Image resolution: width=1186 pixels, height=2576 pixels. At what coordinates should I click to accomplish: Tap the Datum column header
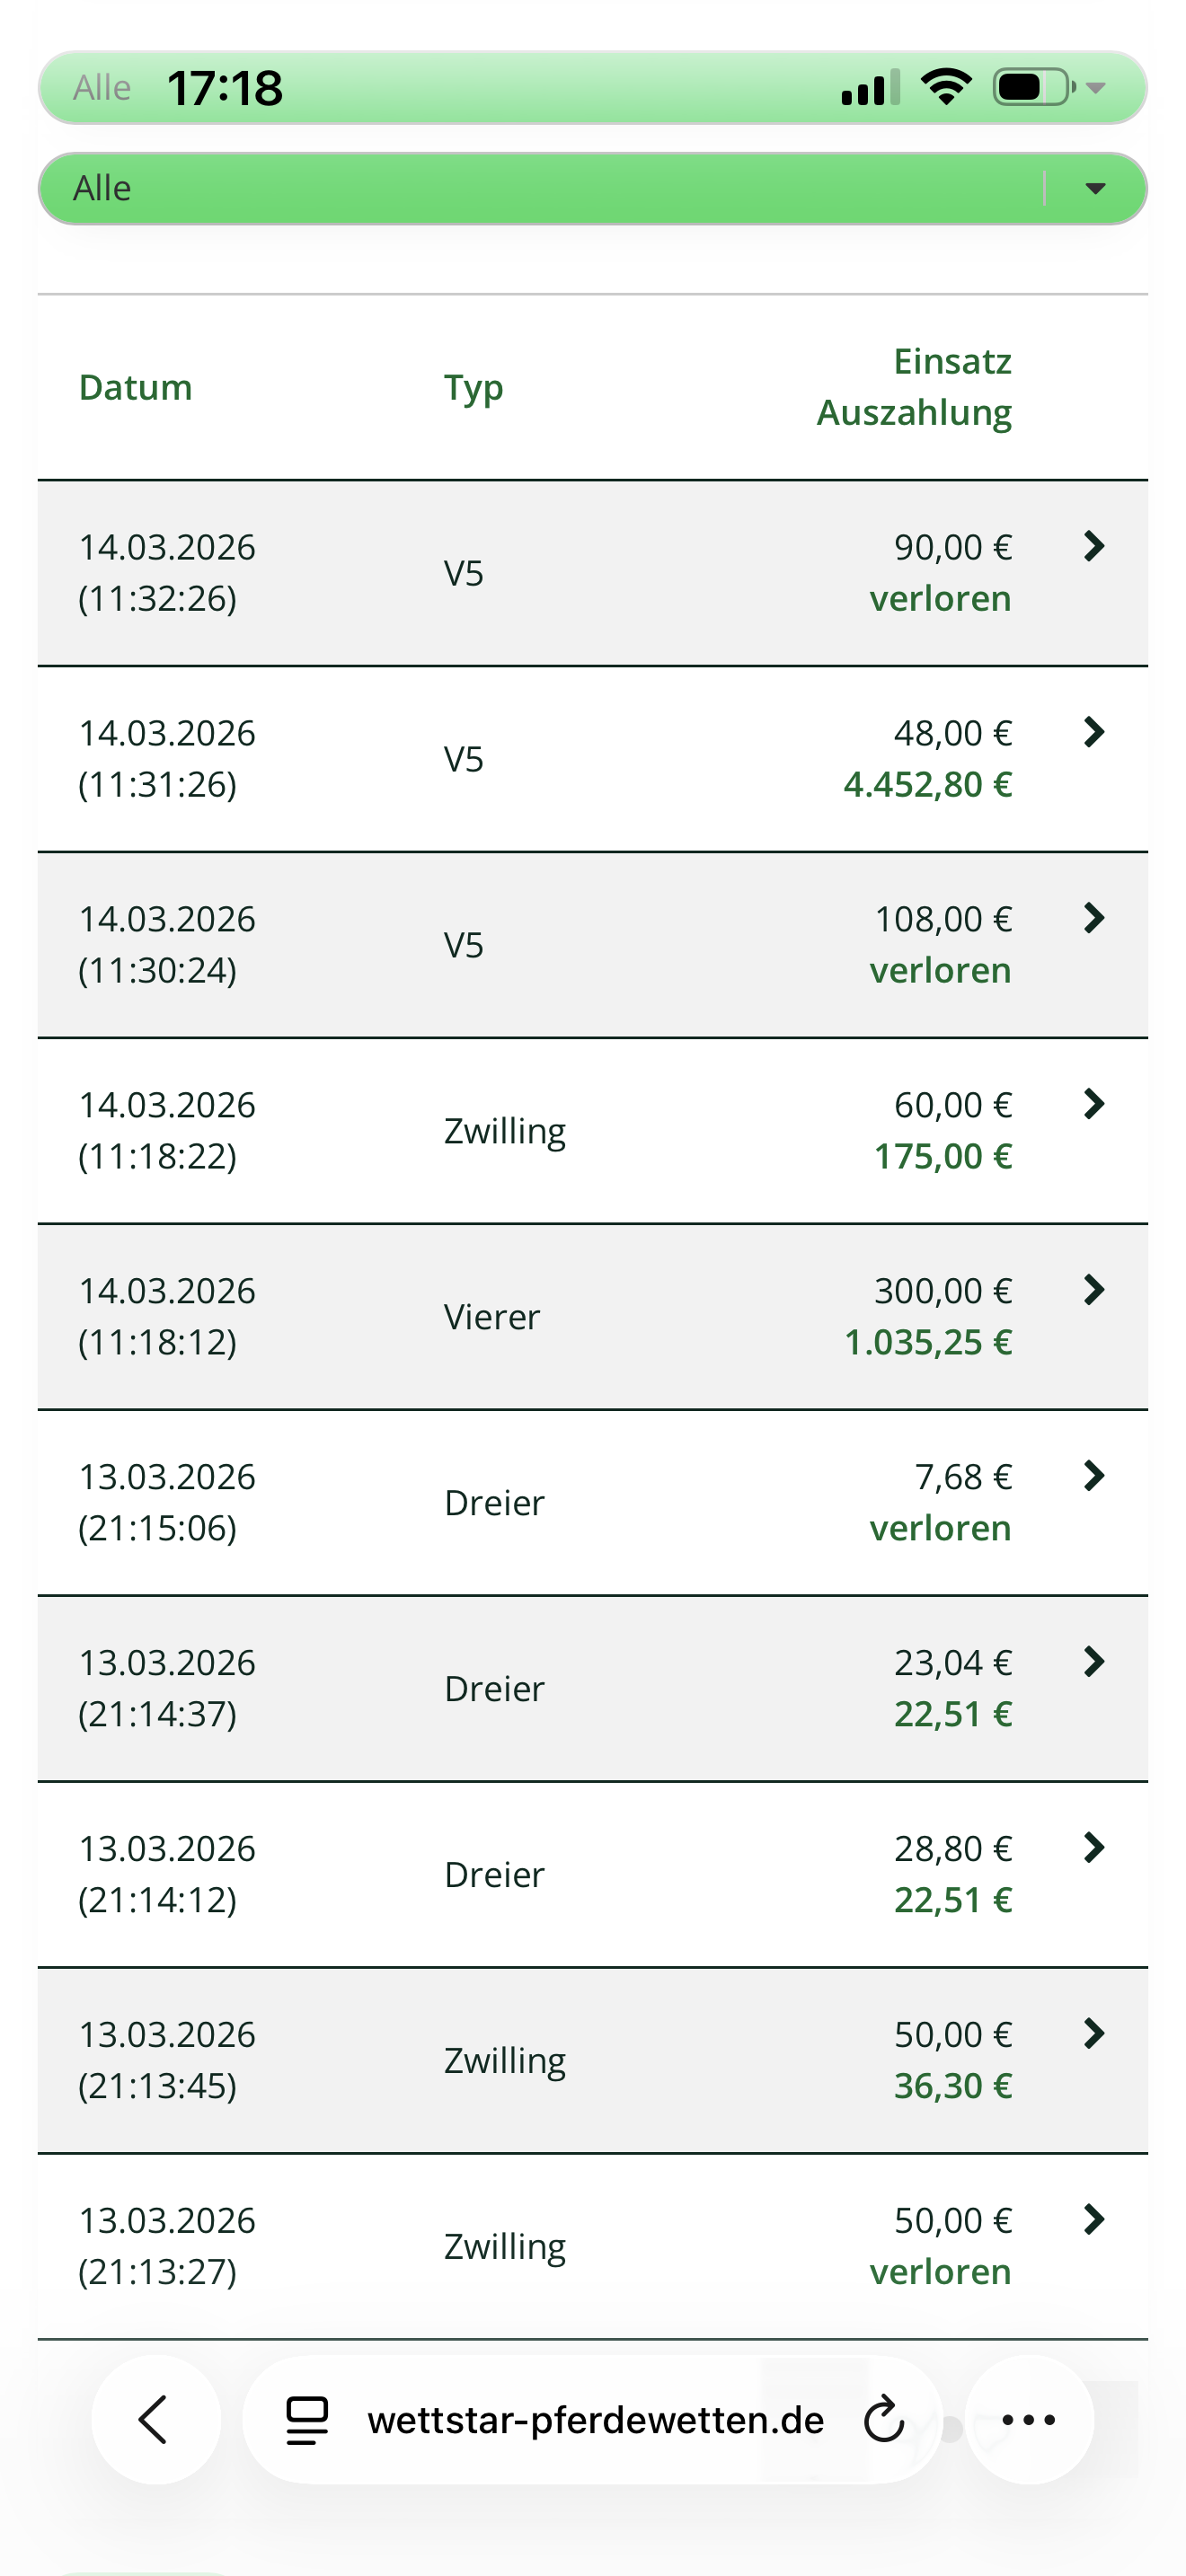click(136, 387)
